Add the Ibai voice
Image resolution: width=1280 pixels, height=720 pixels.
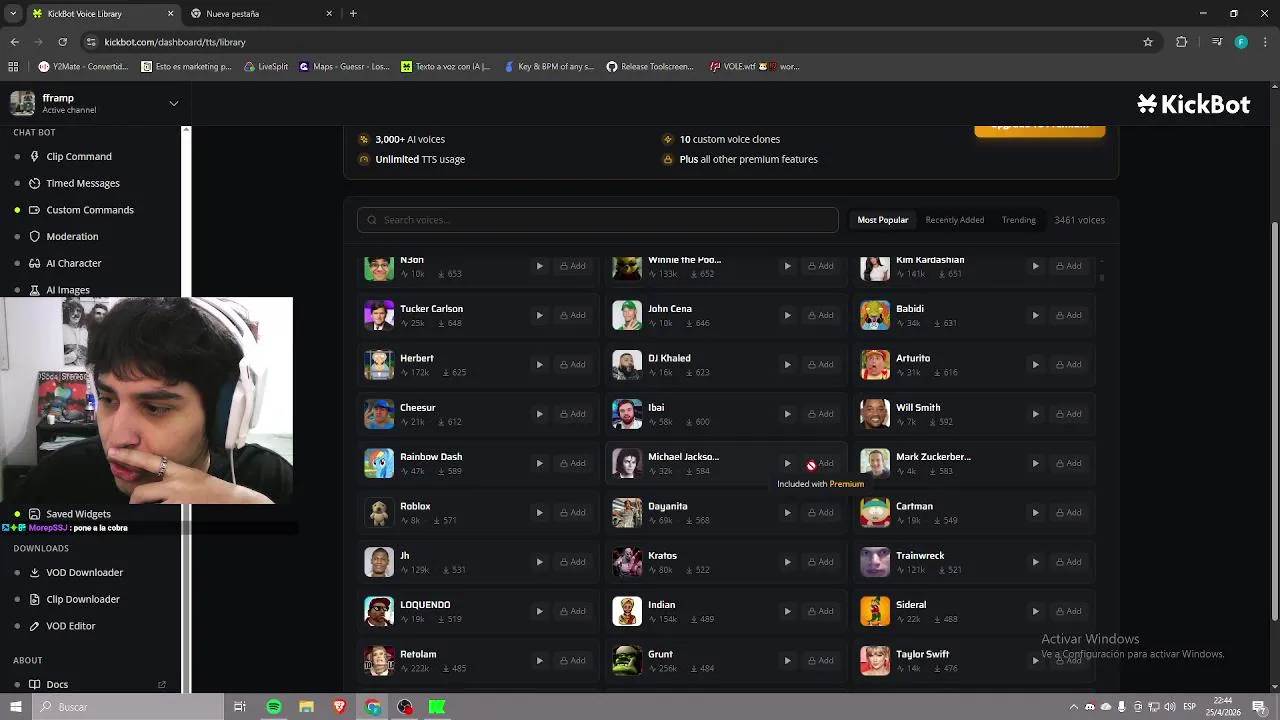point(821,413)
